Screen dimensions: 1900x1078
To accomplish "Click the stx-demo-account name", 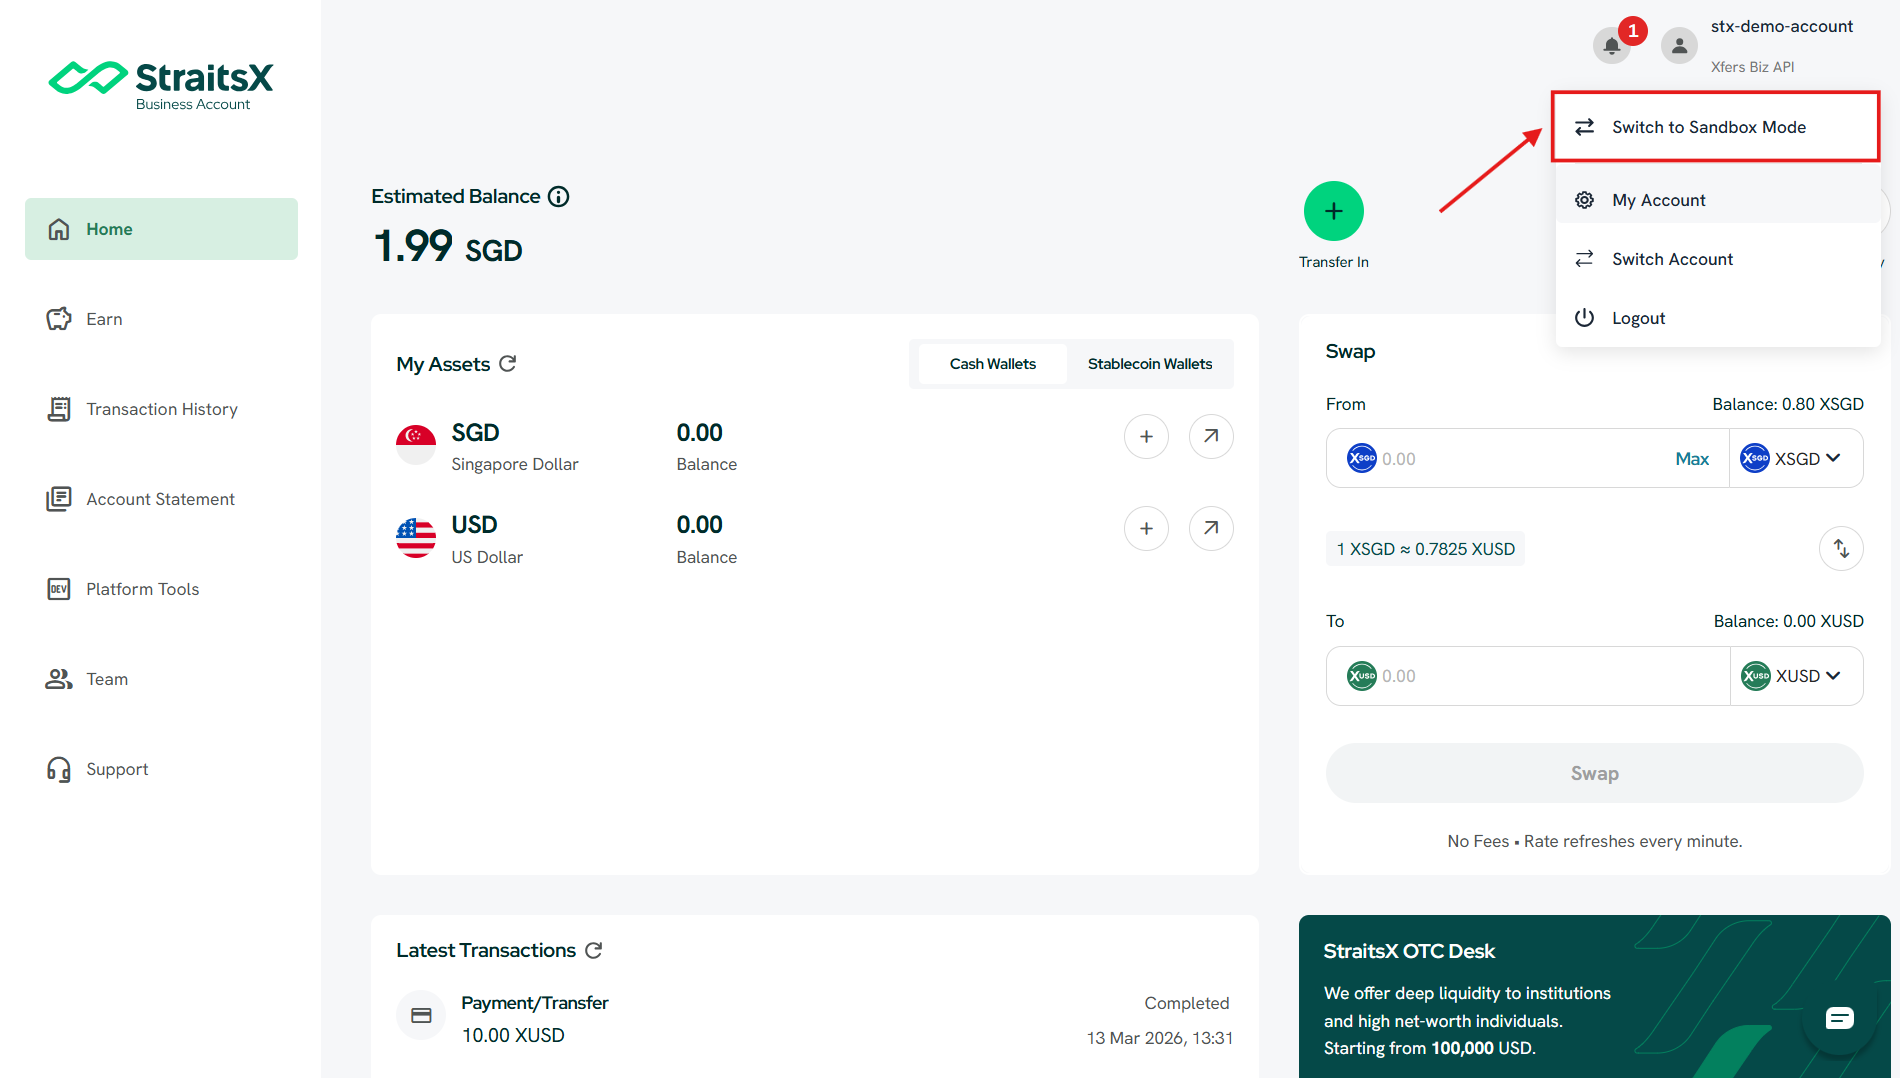I will (1781, 26).
